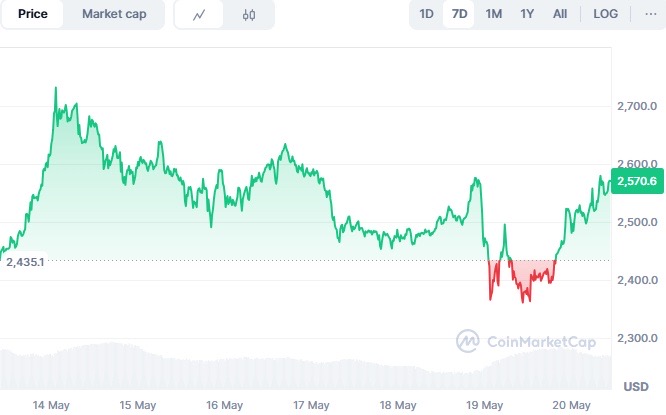Set time range to 1M
The width and height of the screenshot is (666, 415).
493,14
